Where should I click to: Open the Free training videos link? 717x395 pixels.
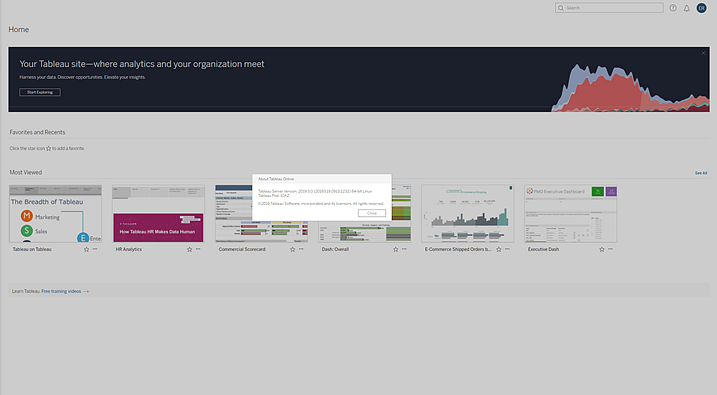pos(65,291)
